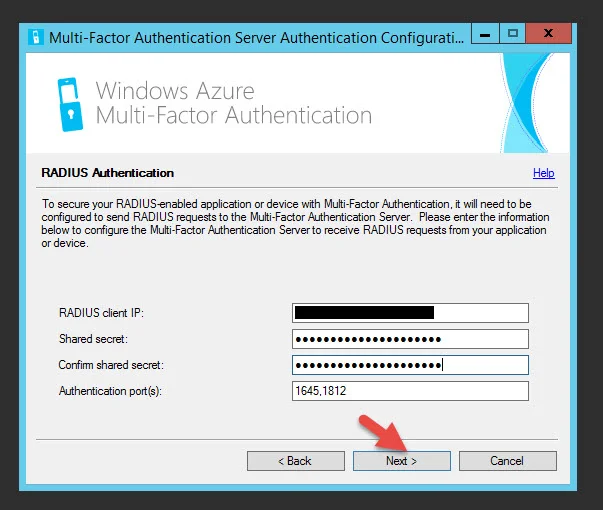The width and height of the screenshot is (603, 510).
Task: Click the title bar padlock app icon
Action: (x=36, y=38)
